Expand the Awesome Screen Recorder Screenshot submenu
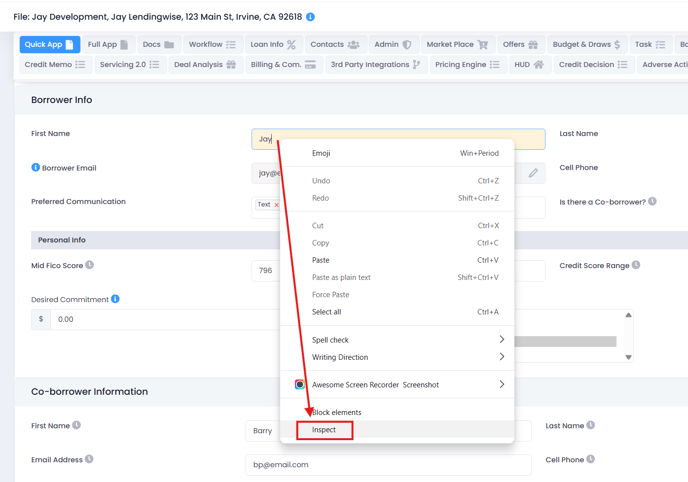Screen dimensions: 688x482 (397, 385)
